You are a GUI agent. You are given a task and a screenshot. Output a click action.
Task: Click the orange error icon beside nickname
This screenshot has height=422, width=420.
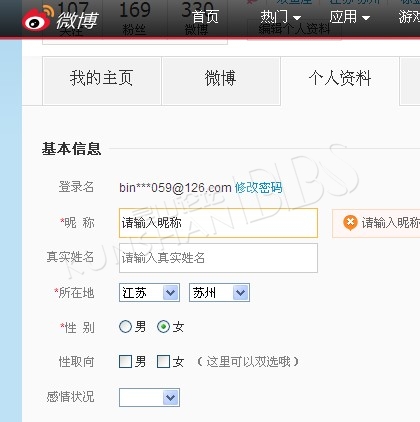click(x=350, y=223)
